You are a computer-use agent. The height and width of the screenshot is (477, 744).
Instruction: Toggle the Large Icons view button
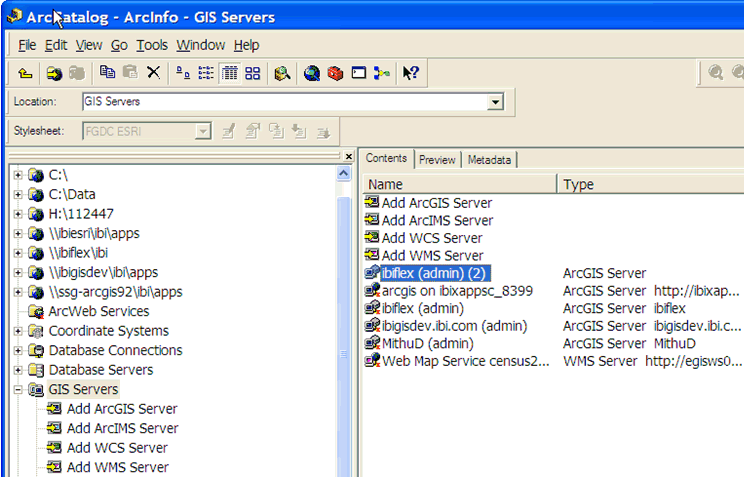click(x=183, y=73)
